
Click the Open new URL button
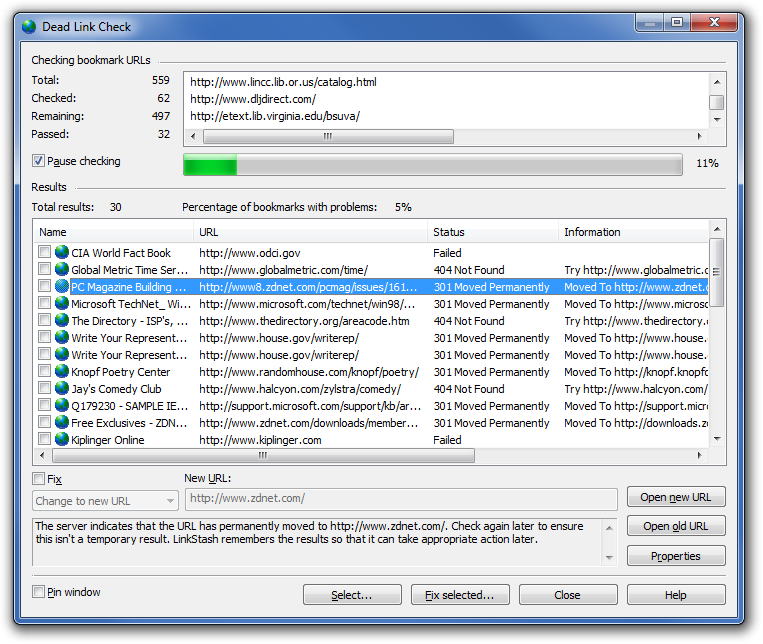[x=676, y=498]
